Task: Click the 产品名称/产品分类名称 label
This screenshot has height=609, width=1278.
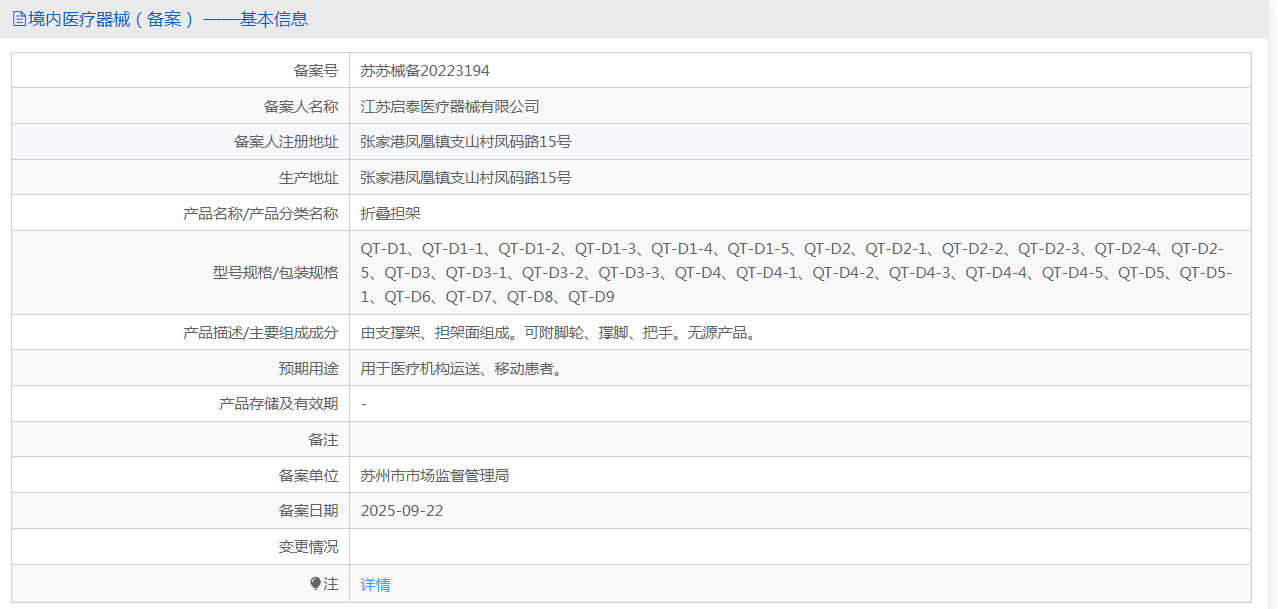Action: pos(261,214)
